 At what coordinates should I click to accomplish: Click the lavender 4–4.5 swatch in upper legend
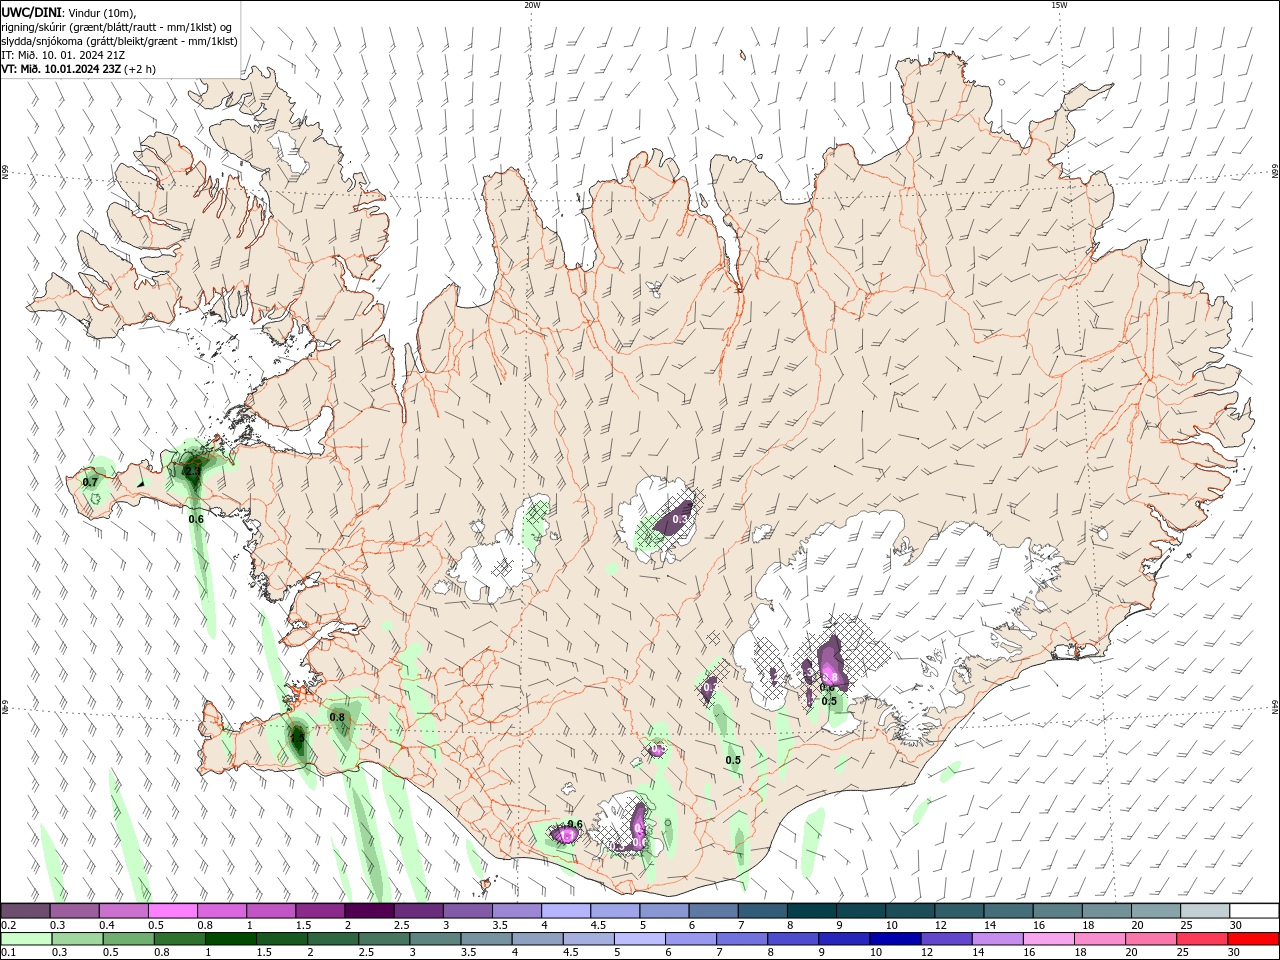point(566,911)
